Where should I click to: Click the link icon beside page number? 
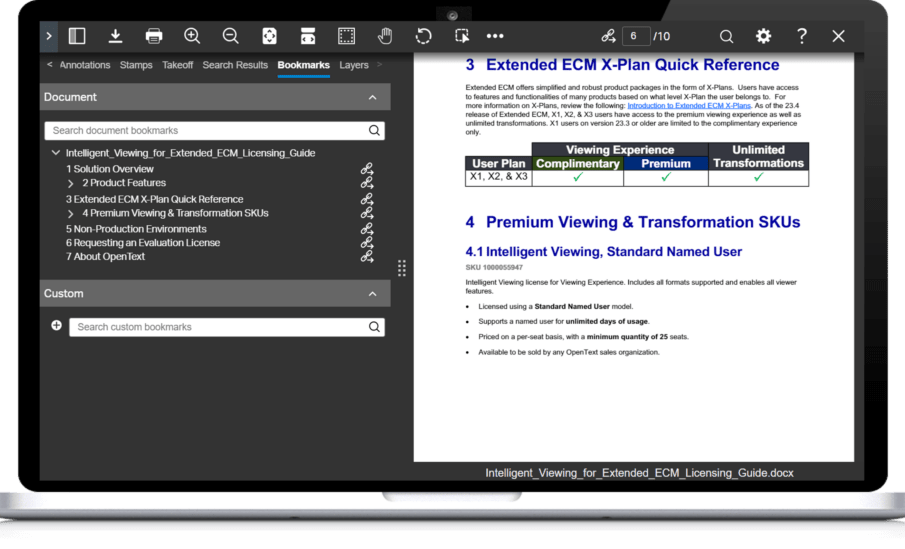(608, 36)
